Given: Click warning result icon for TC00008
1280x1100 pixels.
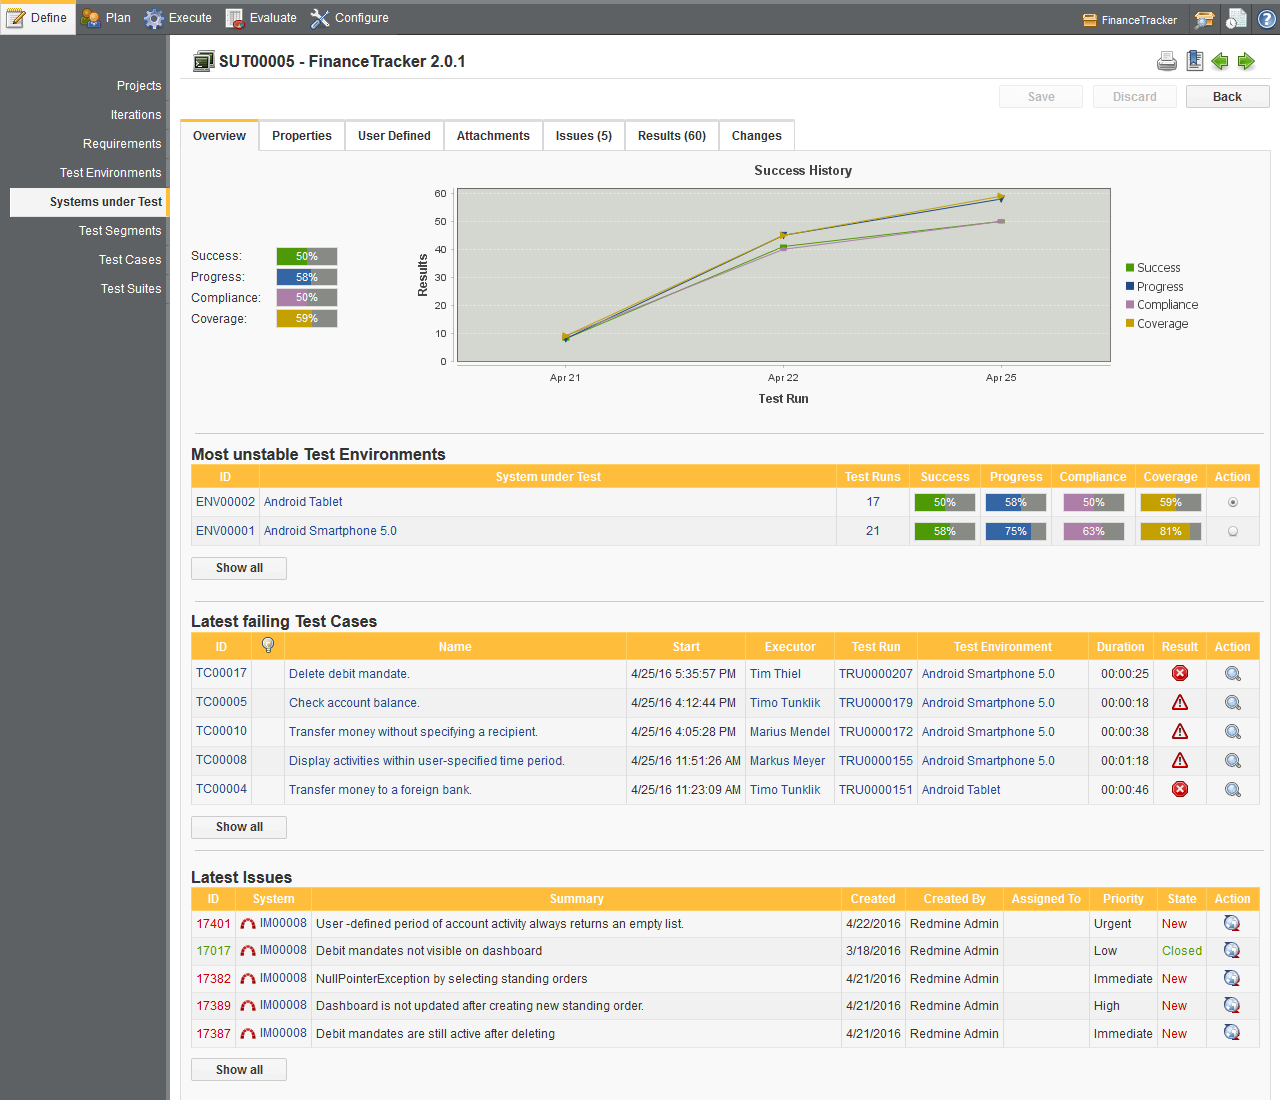Looking at the screenshot, I should [1180, 760].
